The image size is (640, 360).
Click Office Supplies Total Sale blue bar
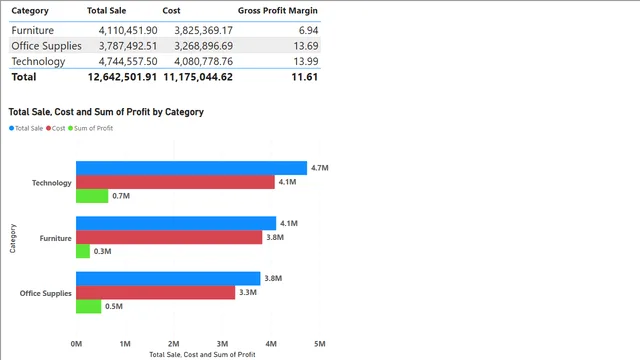coord(168,278)
